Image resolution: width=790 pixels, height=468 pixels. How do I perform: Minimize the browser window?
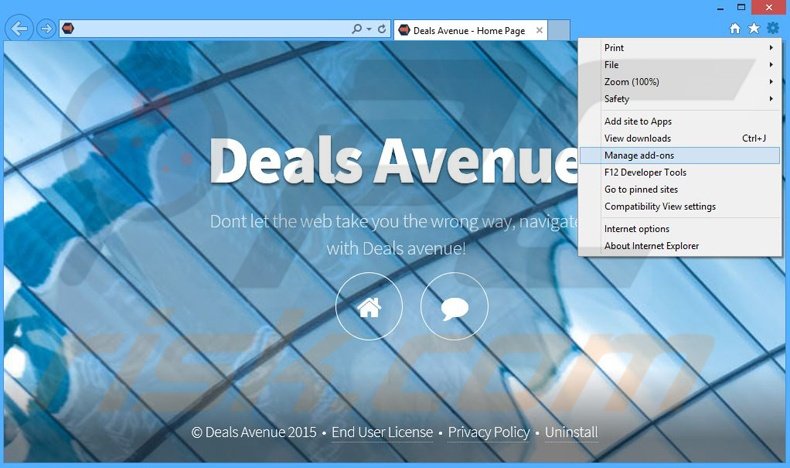[720, 8]
